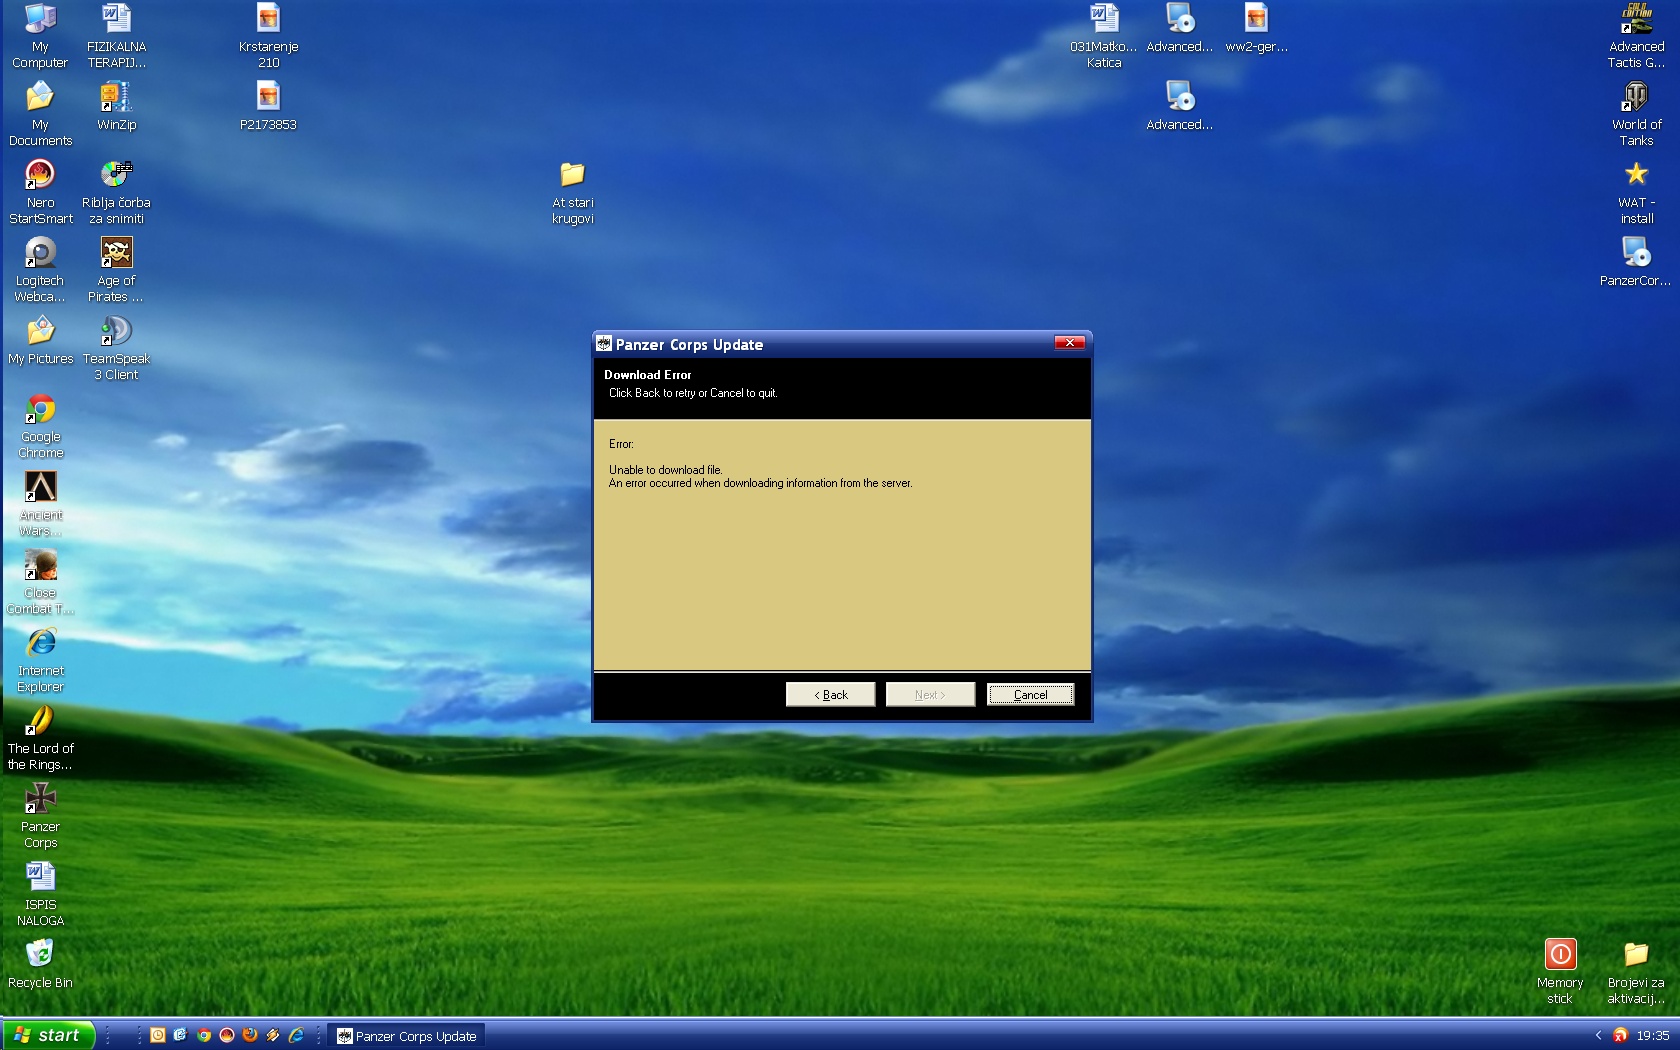
Task: Select PanzerCor installer icon
Action: coord(1635,262)
